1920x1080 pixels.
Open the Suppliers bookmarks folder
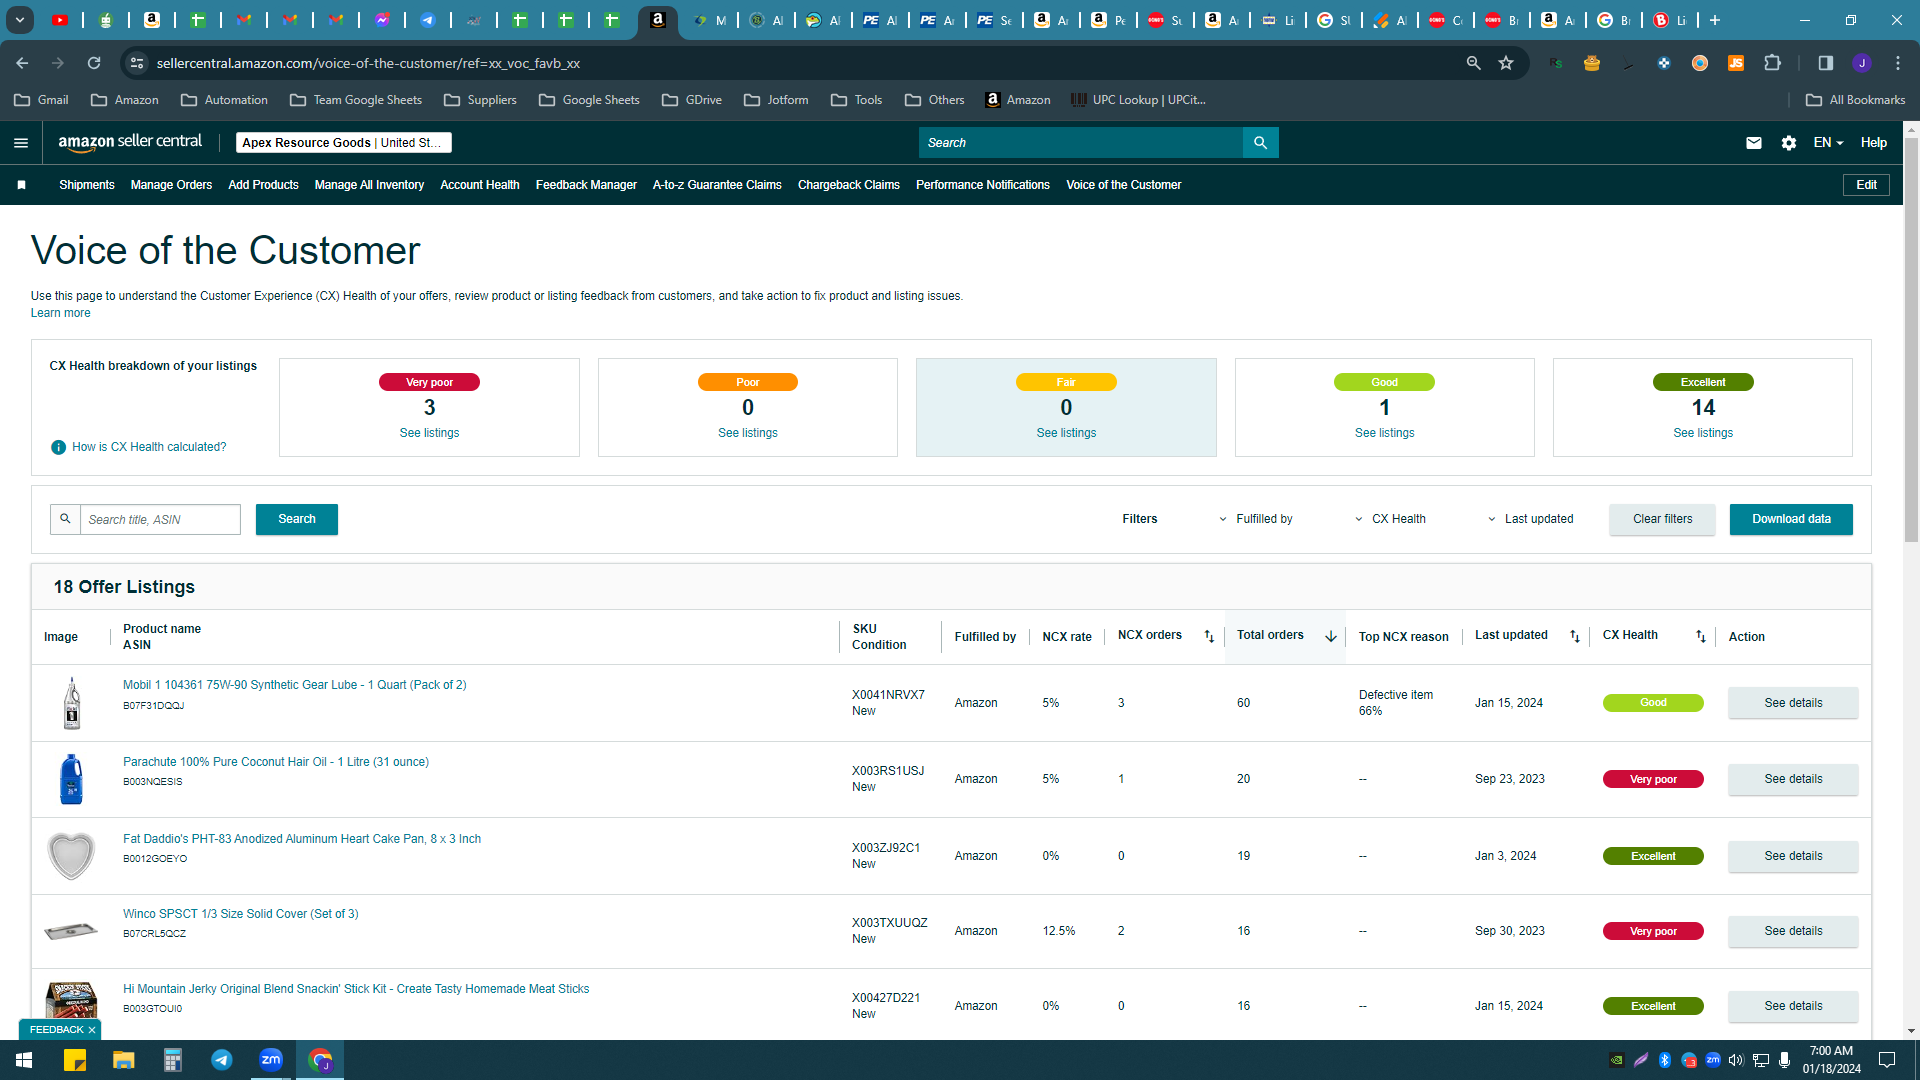click(x=481, y=100)
